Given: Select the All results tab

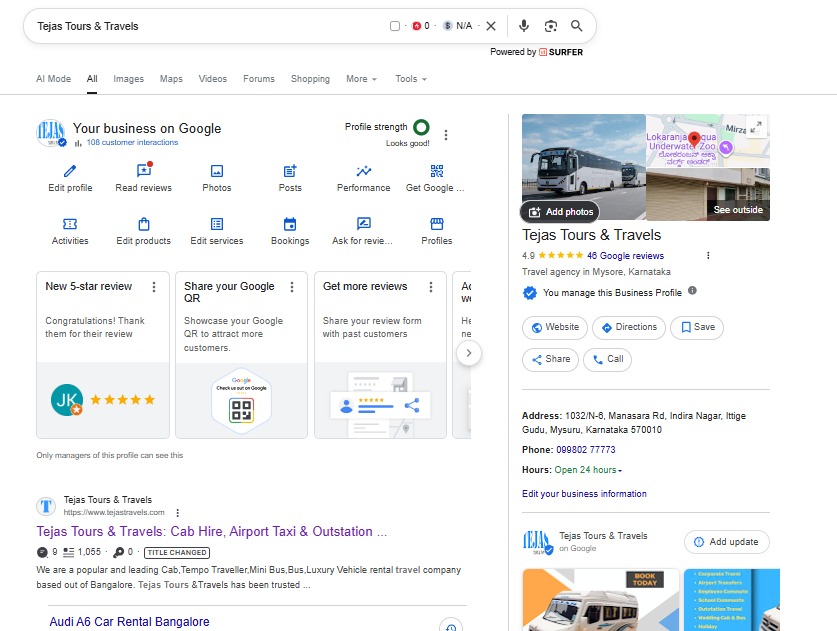Looking at the screenshot, I should [x=92, y=79].
